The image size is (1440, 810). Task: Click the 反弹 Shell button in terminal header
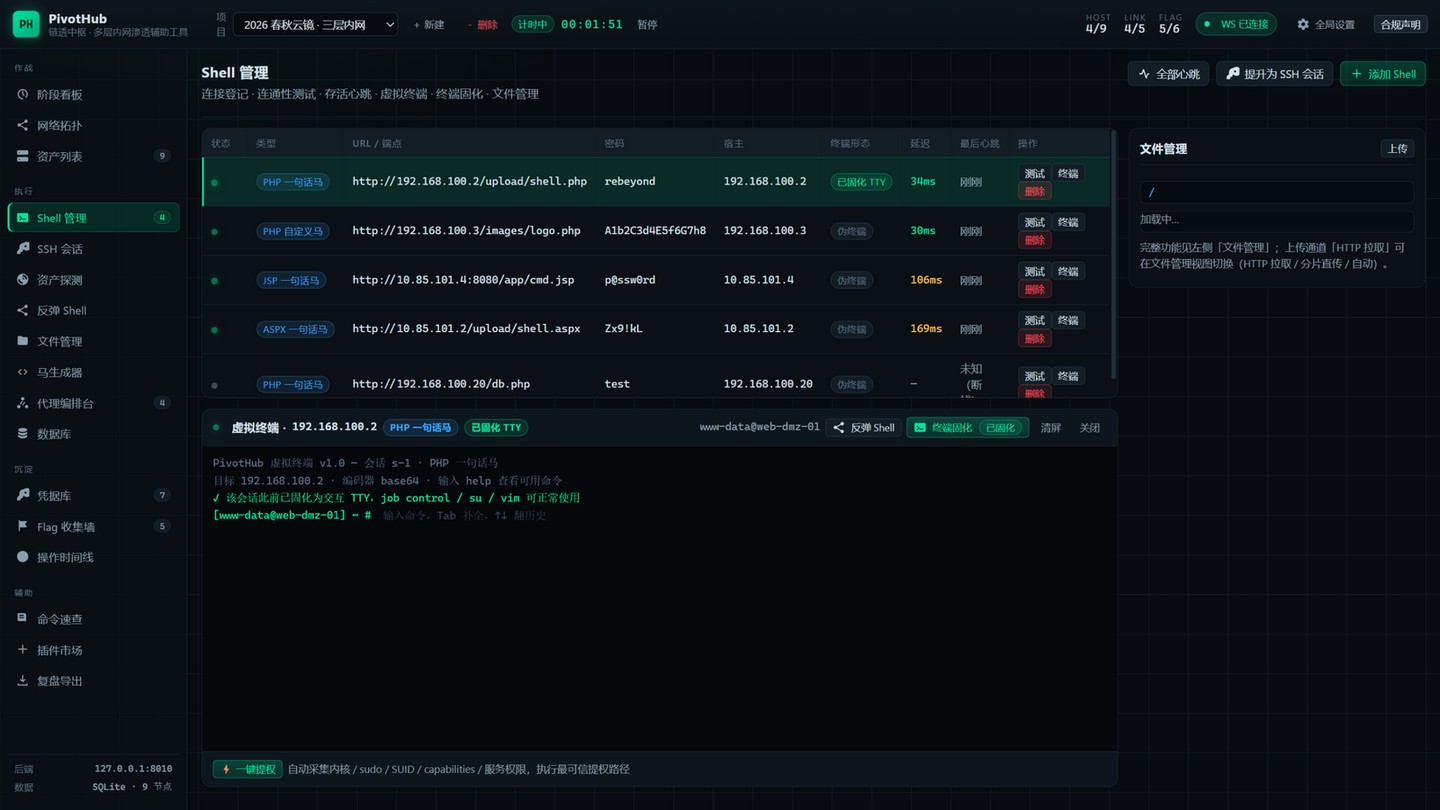coord(864,427)
